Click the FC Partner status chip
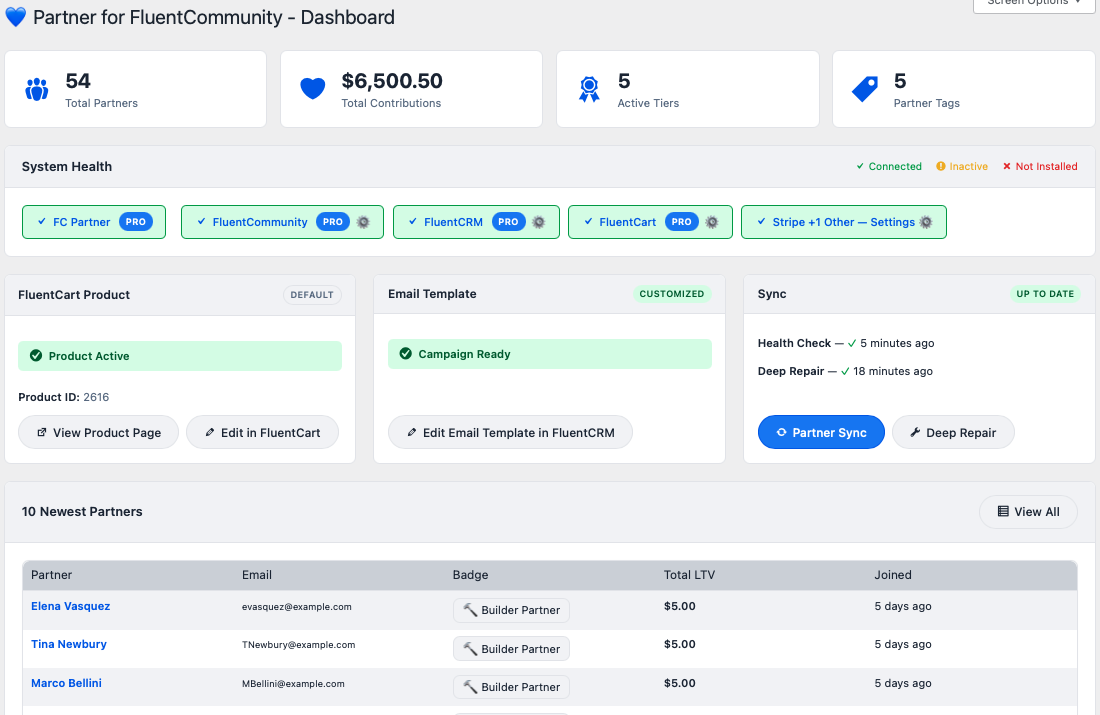This screenshot has height=715, width=1100. 94,222
